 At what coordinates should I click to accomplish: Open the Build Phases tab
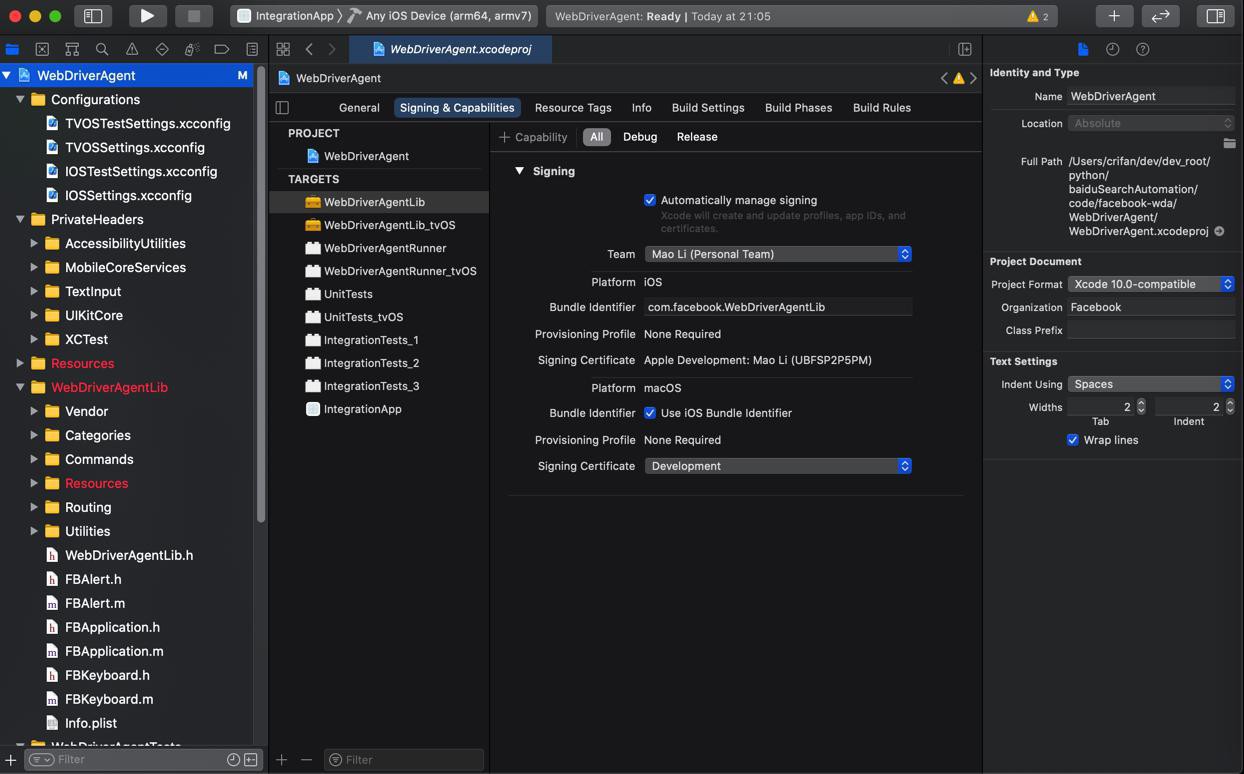click(799, 108)
